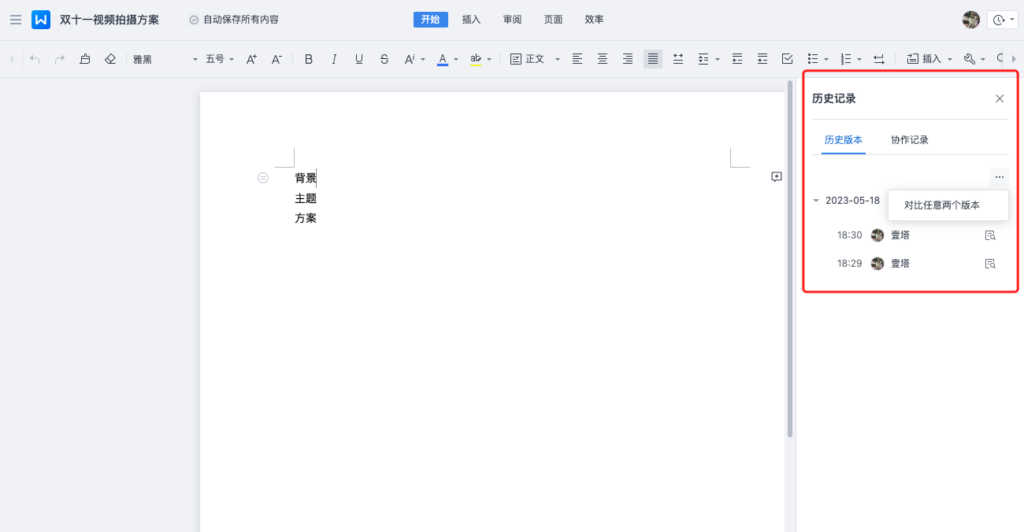Toggle justified text alignment
This screenshot has width=1024, height=532.
653,59
